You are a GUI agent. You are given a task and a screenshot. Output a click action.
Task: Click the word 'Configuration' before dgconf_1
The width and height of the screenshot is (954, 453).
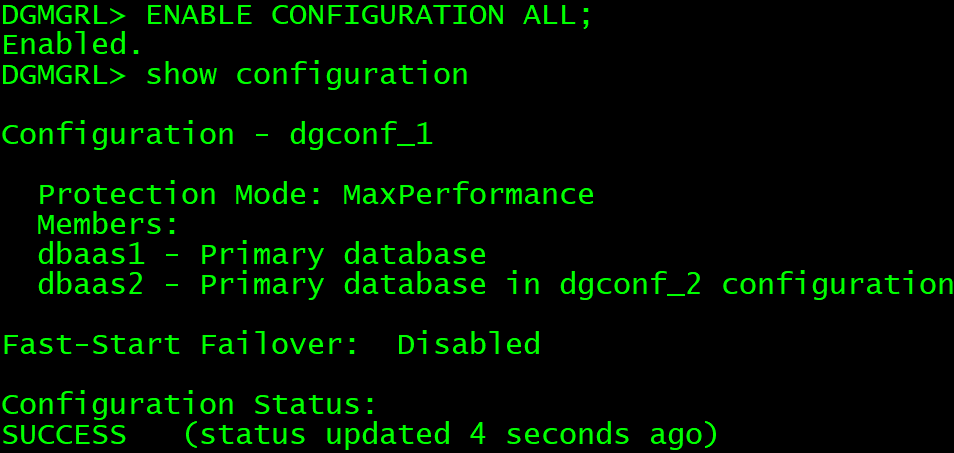pos(118,135)
